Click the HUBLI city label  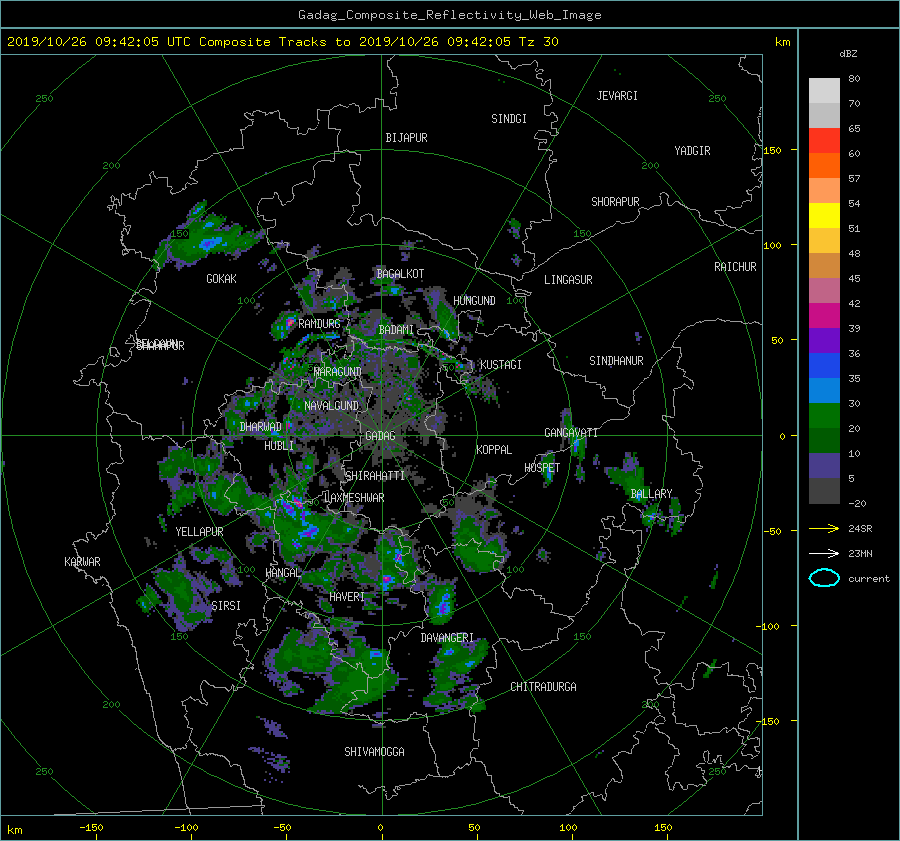pyautogui.click(x=279, y=446)
